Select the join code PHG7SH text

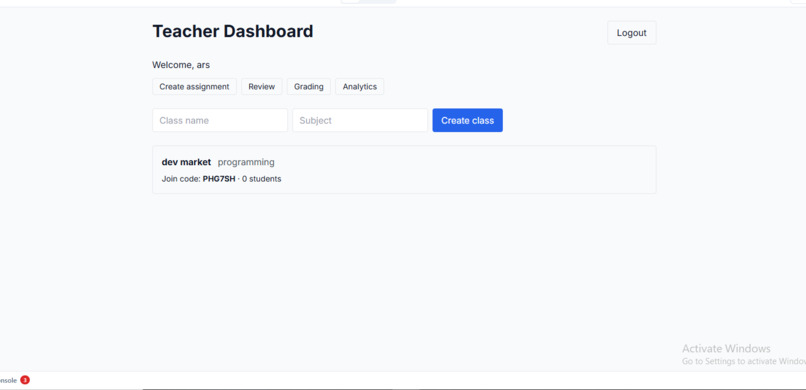pos(219,179)
